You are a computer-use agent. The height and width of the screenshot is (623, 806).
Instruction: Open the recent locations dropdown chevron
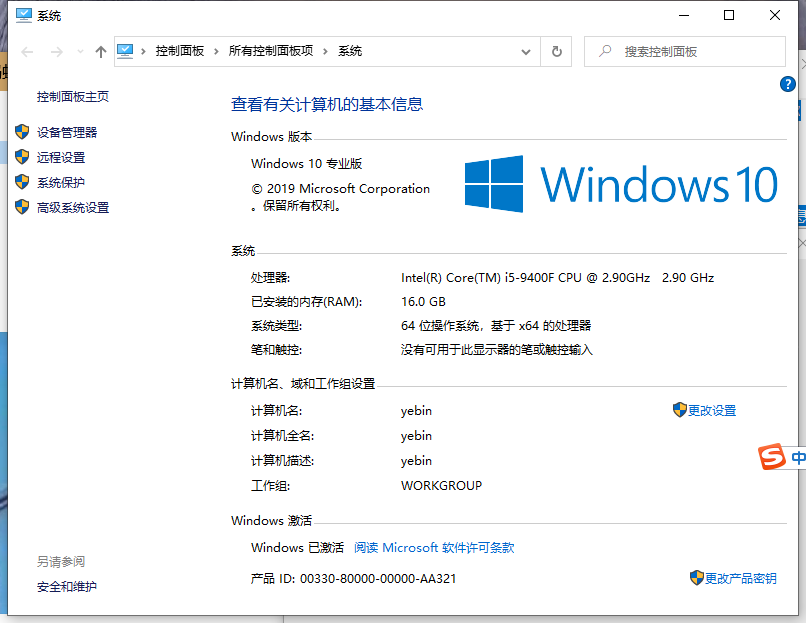[78, 52]
